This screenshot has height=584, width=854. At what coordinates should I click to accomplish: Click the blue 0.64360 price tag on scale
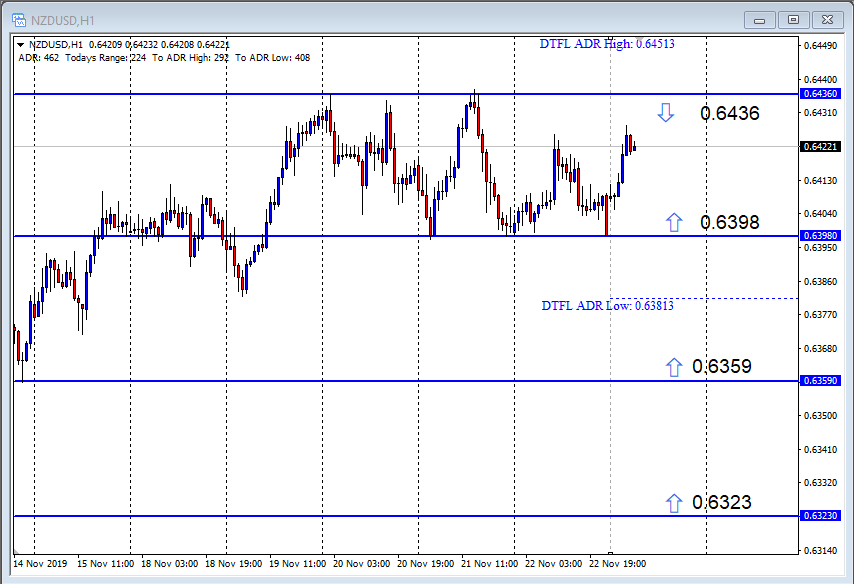[x=820, y=94]
